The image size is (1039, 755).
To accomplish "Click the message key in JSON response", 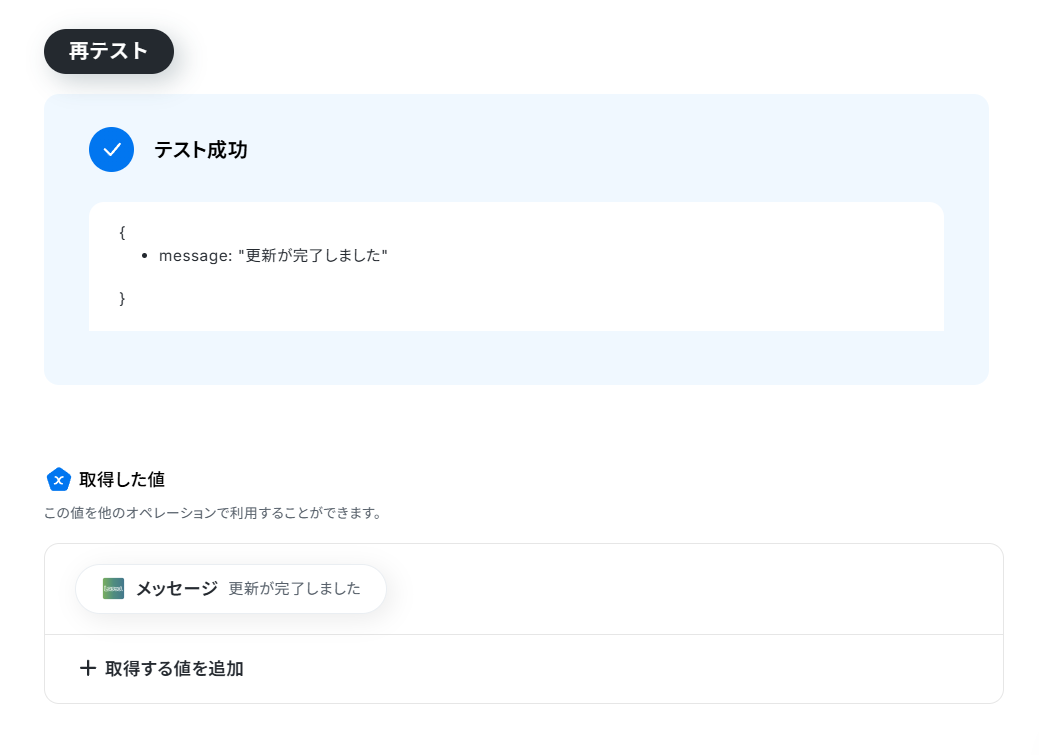I will click(195, 256).
